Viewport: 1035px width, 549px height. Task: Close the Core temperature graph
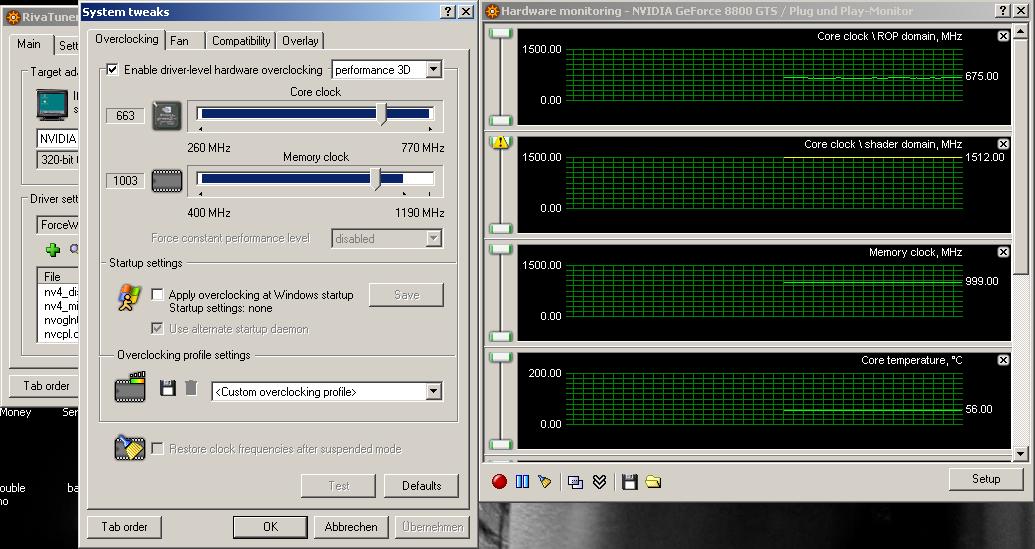(x=1003, y=360)
